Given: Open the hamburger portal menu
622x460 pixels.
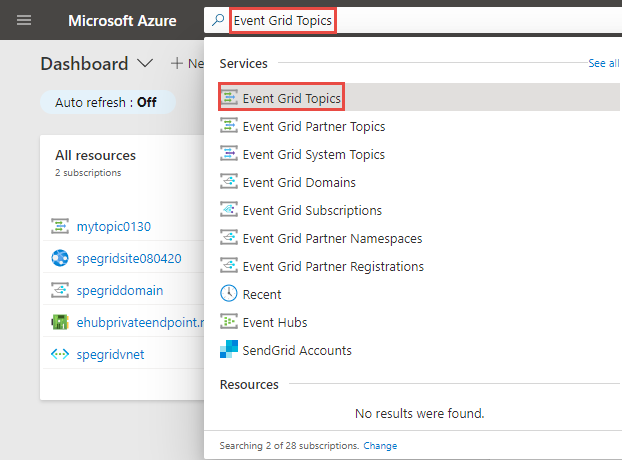Looking at the screenshot, I should tap(24, 20).
